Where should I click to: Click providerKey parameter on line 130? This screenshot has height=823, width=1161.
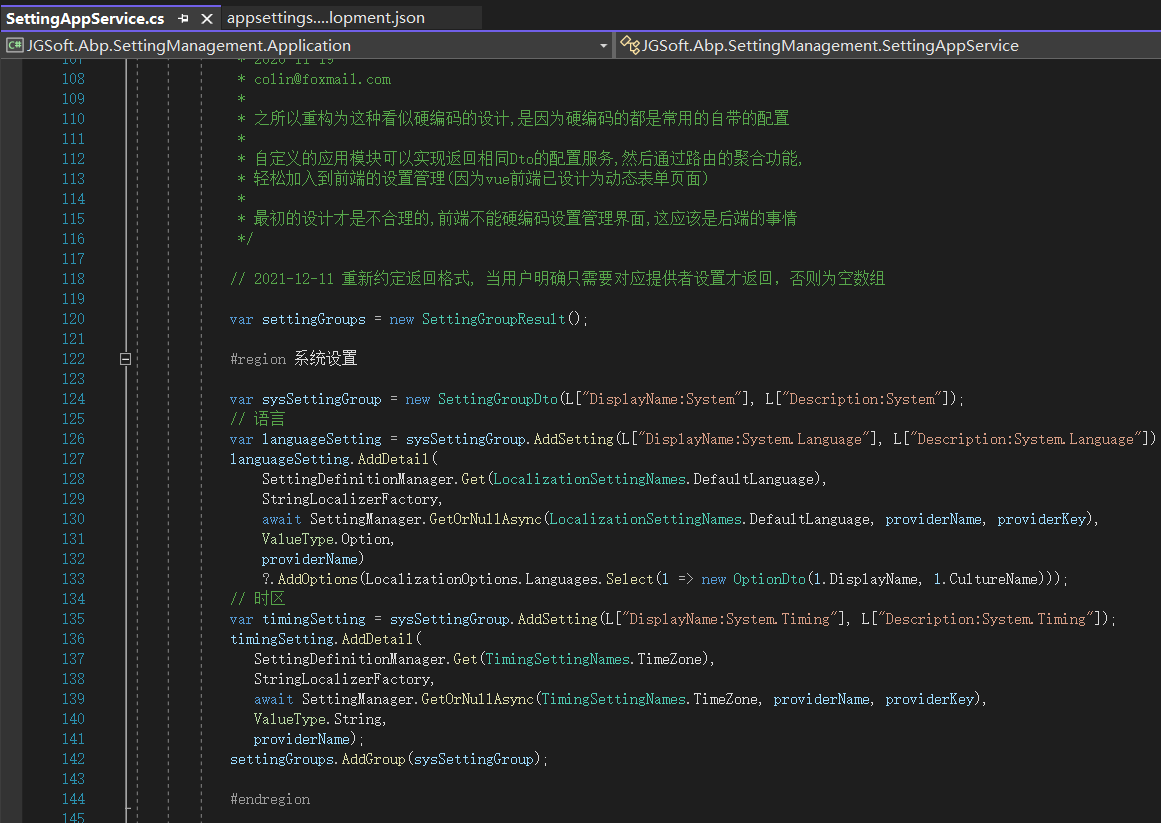tap(1042, 519)
